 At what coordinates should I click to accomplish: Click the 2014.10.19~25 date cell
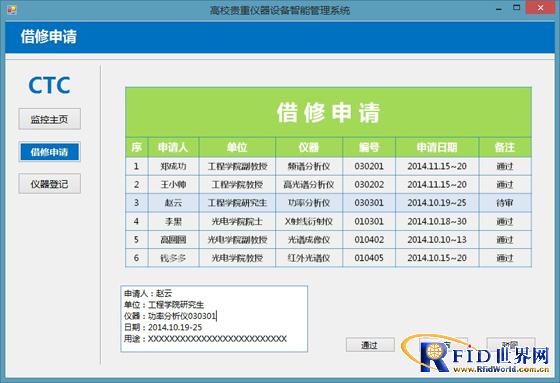pyautogui.click(x=437, y=203)
